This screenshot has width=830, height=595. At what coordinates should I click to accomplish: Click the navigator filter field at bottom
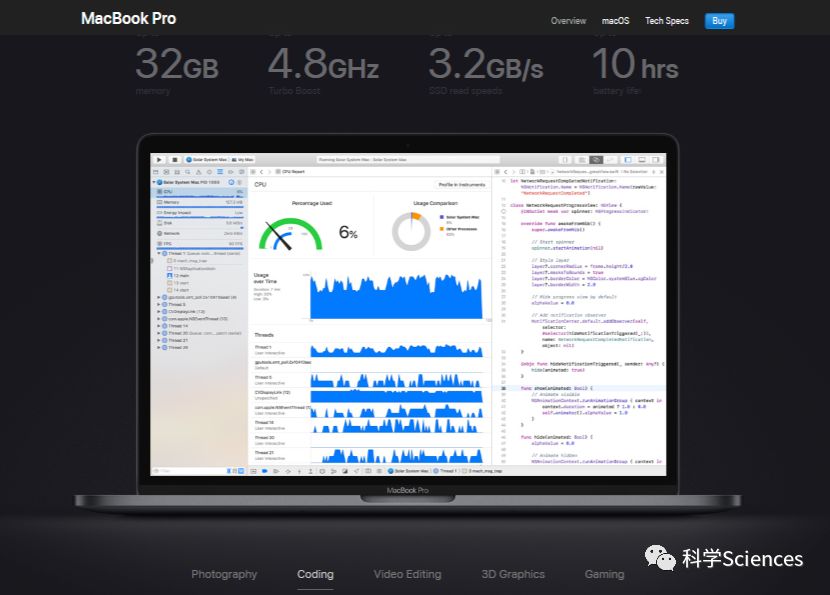191,471
